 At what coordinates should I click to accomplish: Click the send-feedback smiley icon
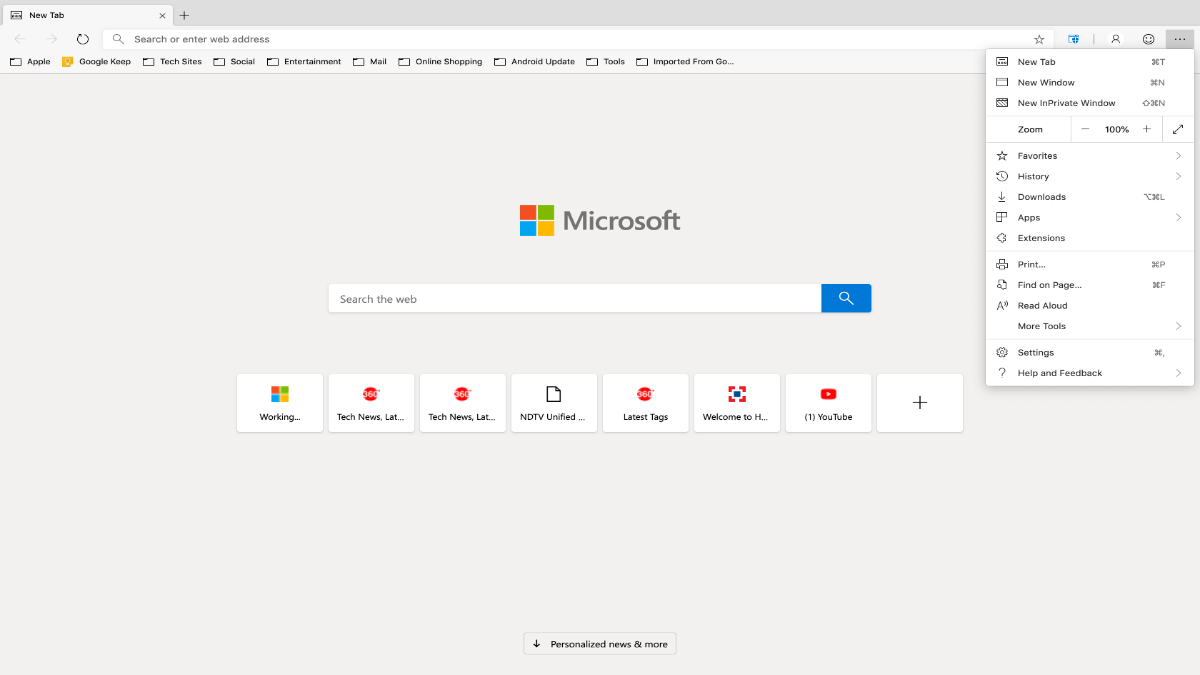1148,38
